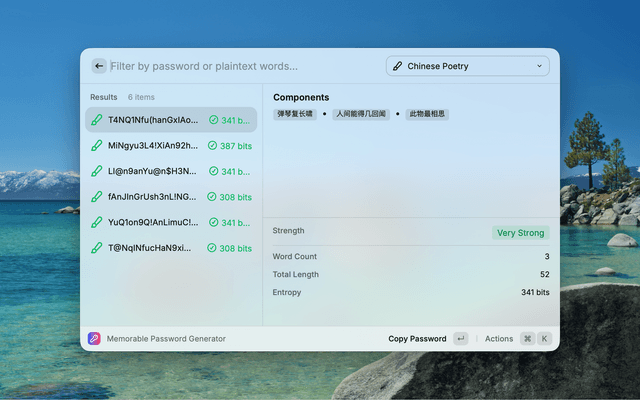Click the Memorable Password Generator extension icon

[x=94, y=339]
